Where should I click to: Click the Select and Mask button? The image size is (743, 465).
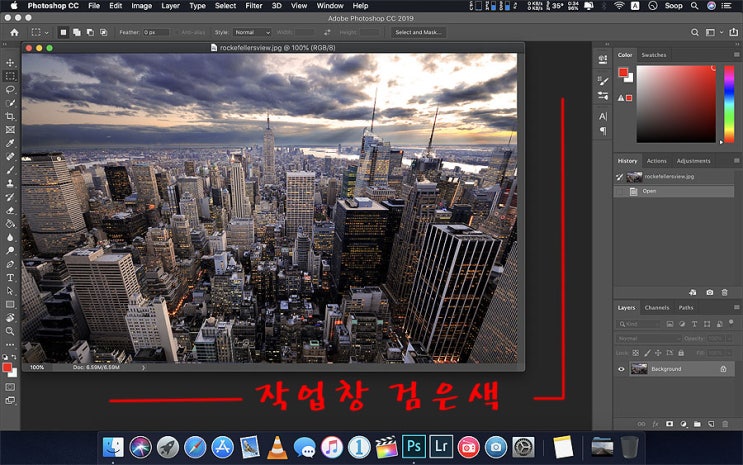[418, 32]
